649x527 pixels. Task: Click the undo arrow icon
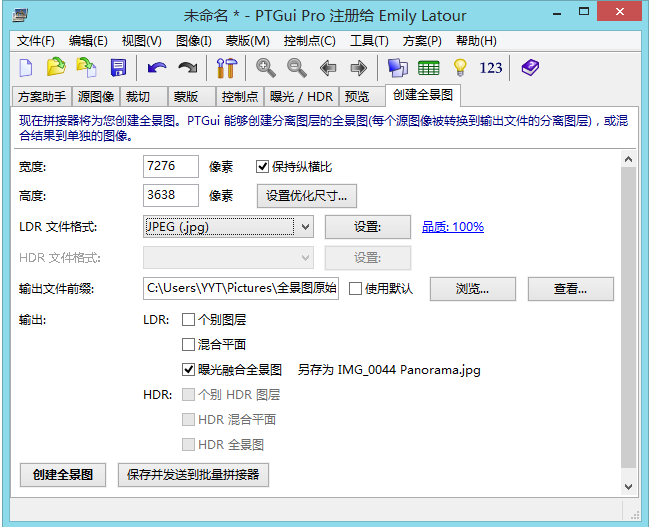tap(156, 68)
